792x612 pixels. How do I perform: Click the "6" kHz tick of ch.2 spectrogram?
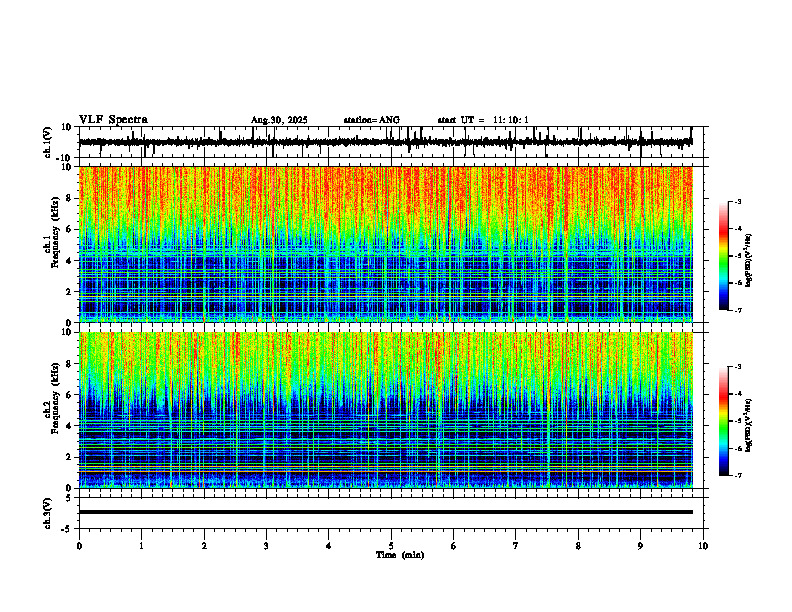[70, 395]
